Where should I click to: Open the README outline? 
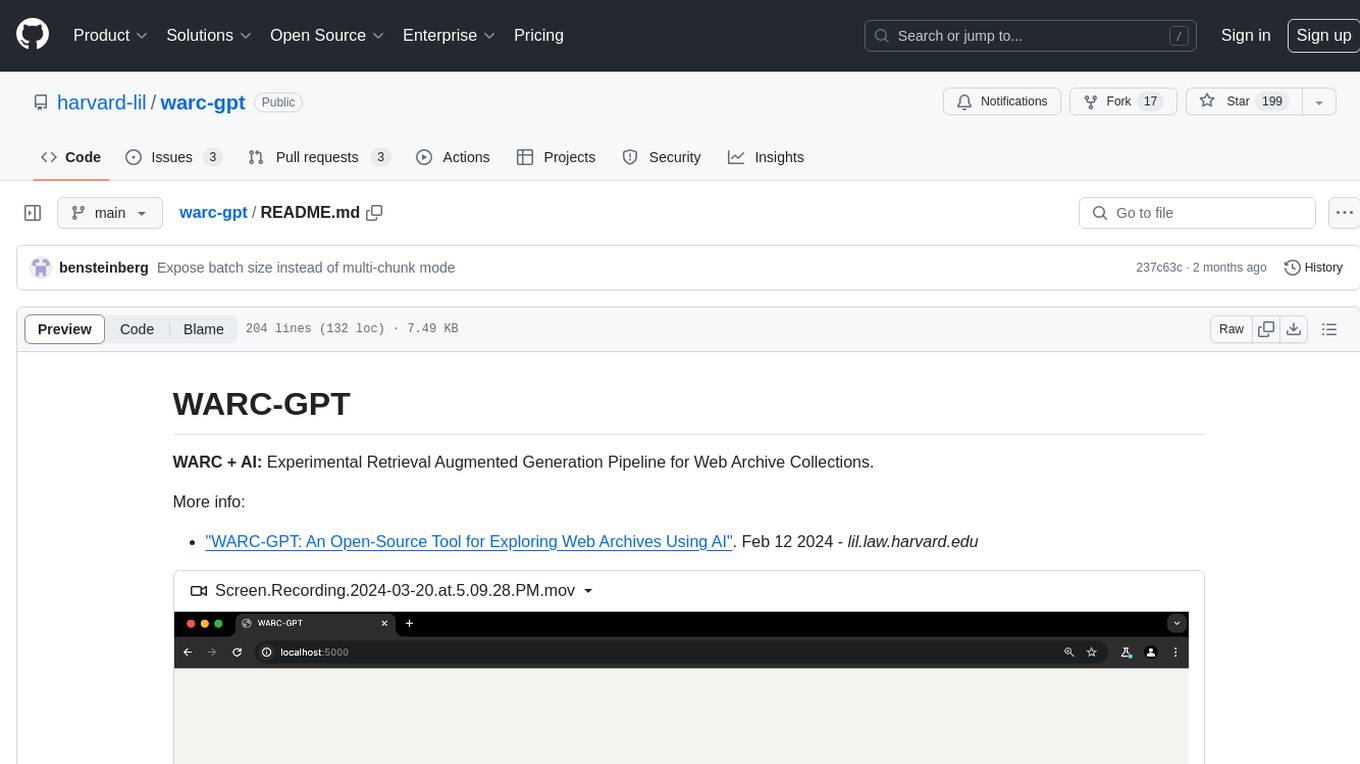pyautogui.click(x=1329, y=329)
